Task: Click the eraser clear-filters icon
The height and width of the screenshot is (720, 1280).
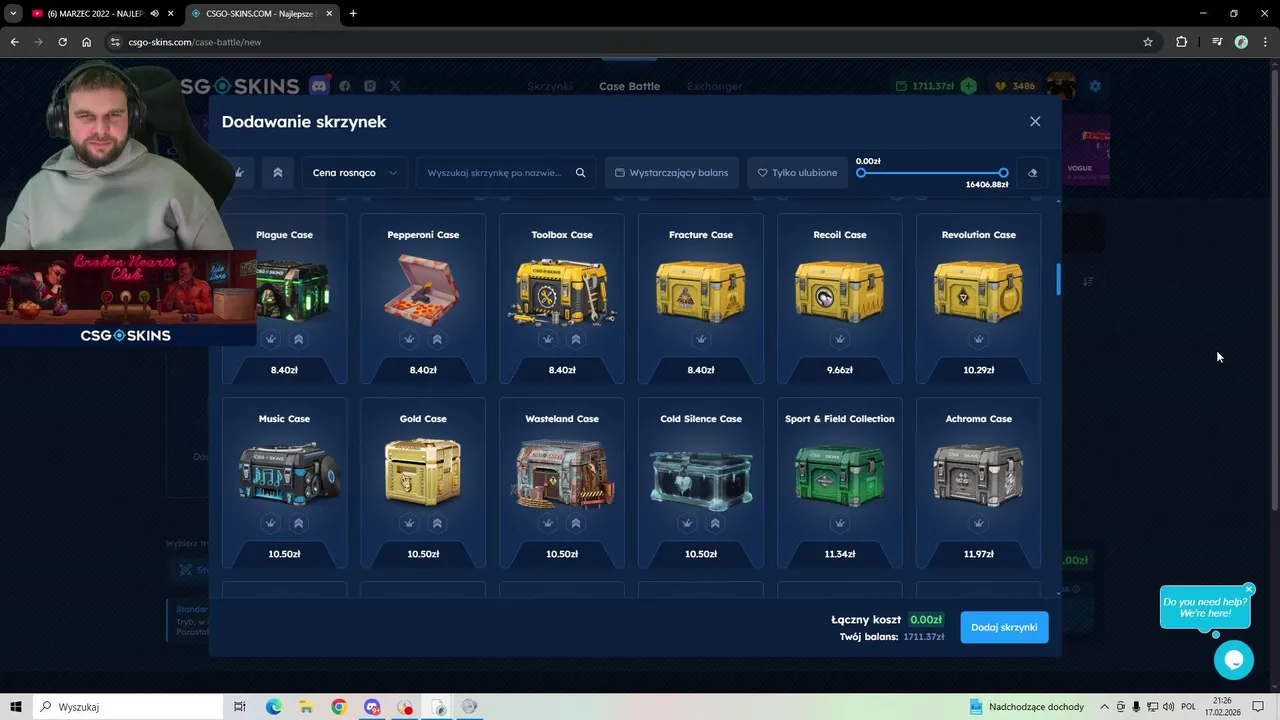Action: (x=1032, y=173)
